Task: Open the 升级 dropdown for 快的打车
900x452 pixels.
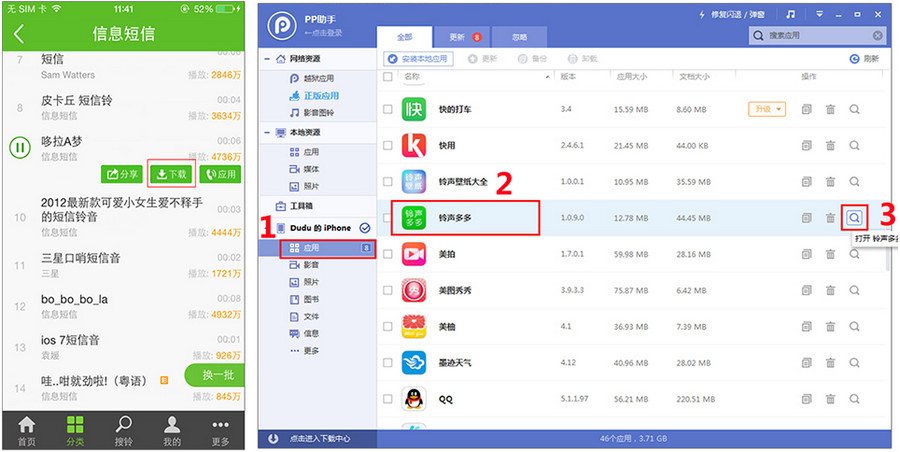Action: click(x=767, y=109)
